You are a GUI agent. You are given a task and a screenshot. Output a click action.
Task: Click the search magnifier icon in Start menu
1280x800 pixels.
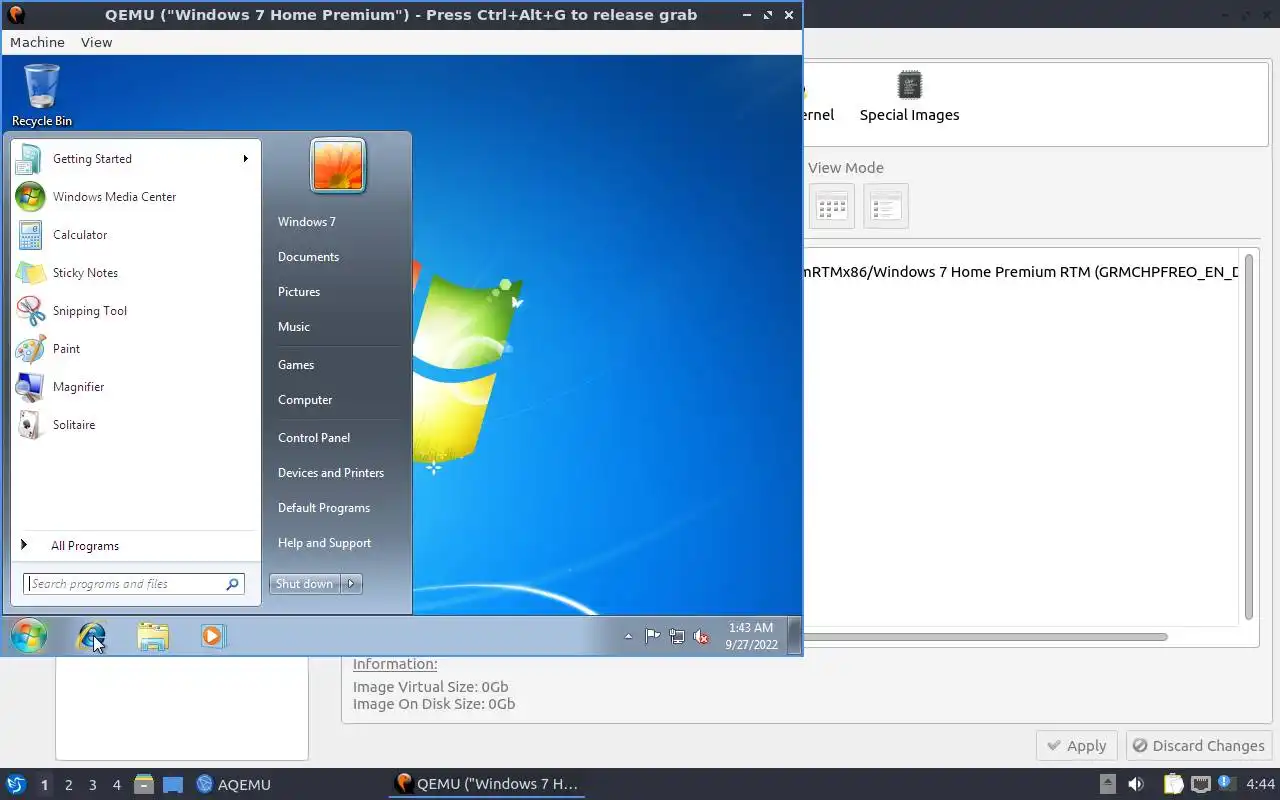click(x=233, y=584)
